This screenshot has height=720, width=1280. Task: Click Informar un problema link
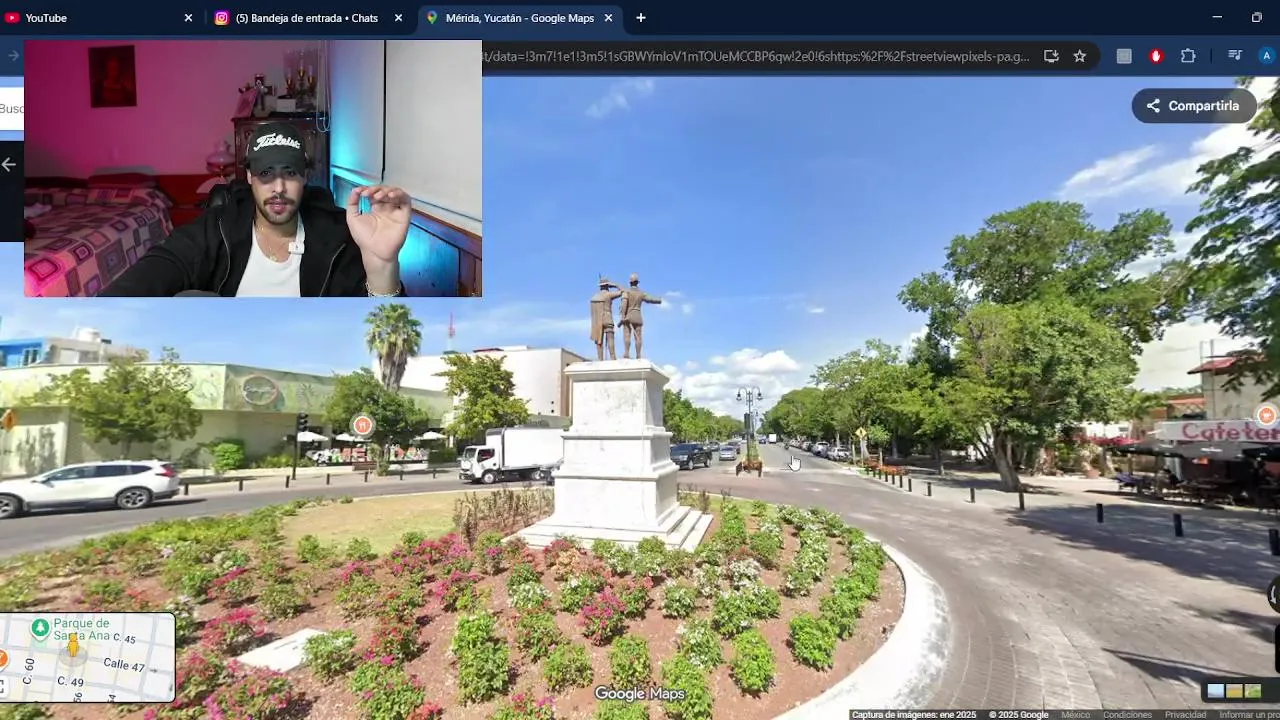tap(1249, 715)
